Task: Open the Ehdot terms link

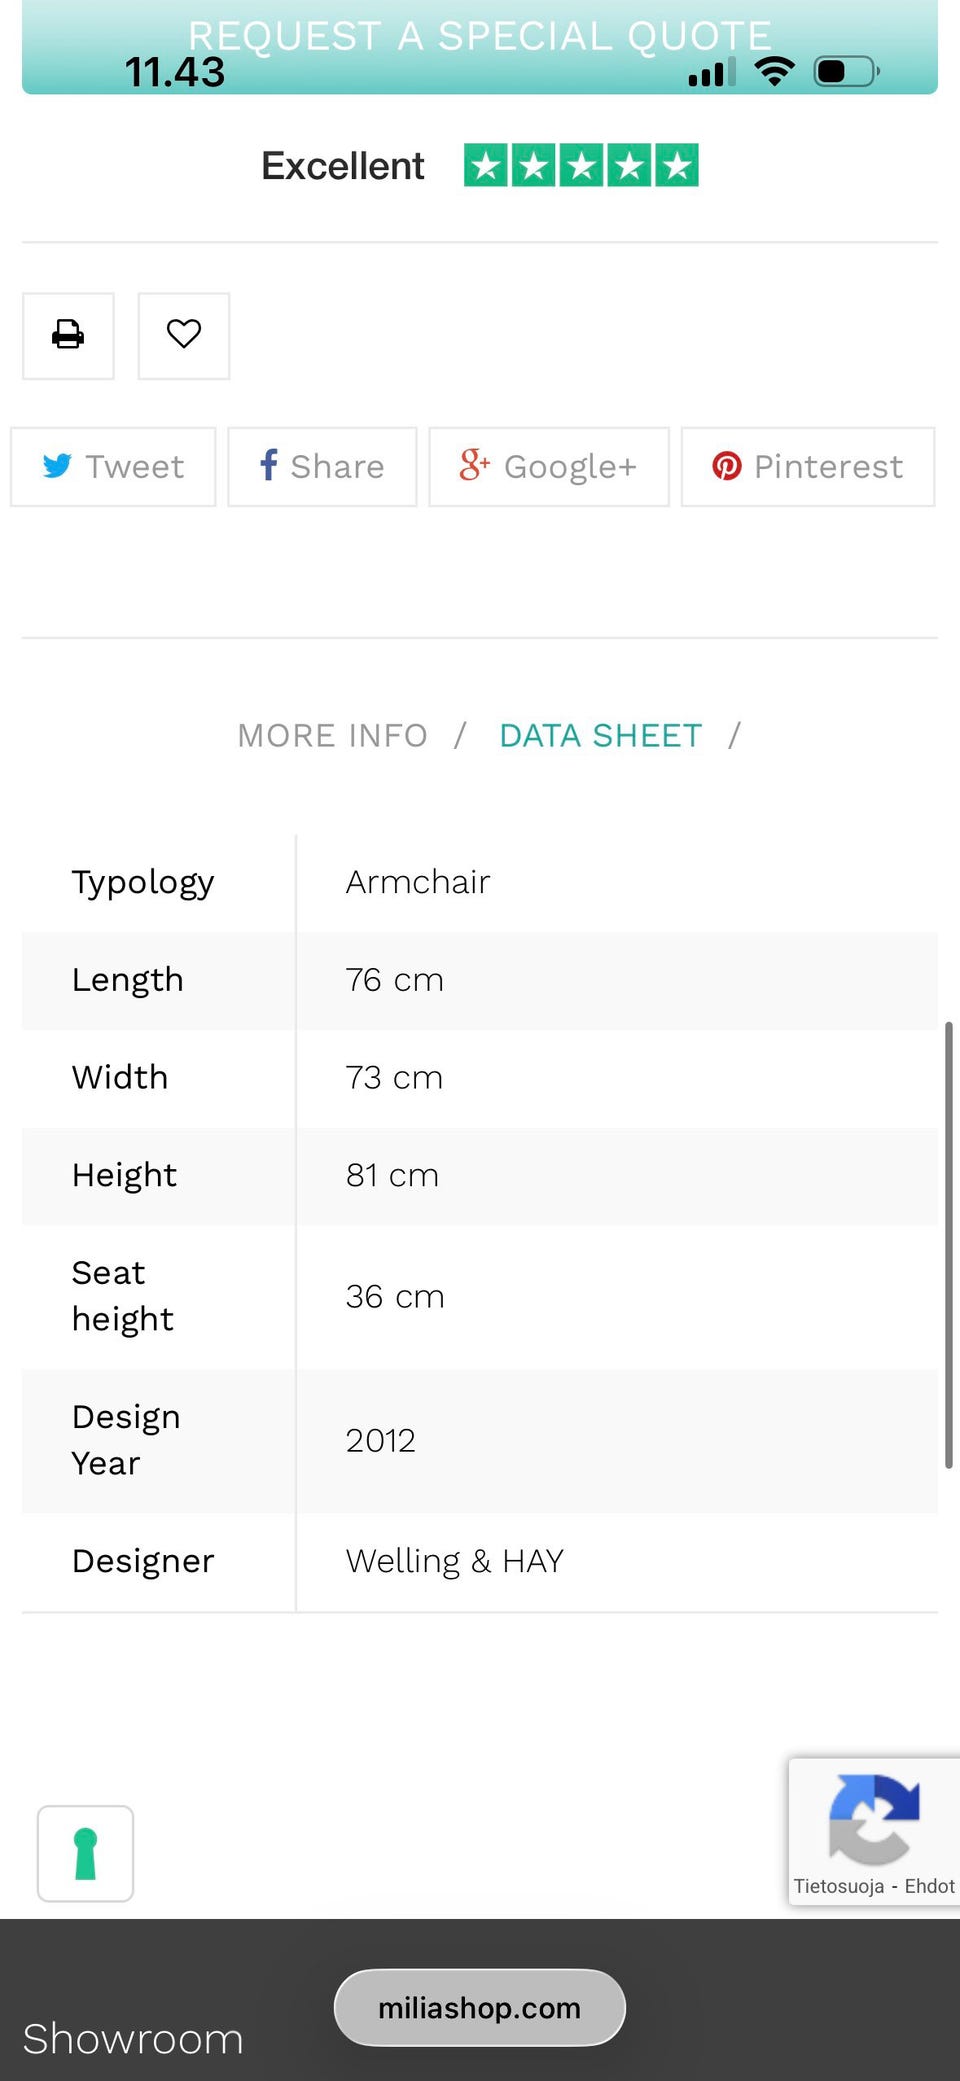Action: (x=930, y=1887)
